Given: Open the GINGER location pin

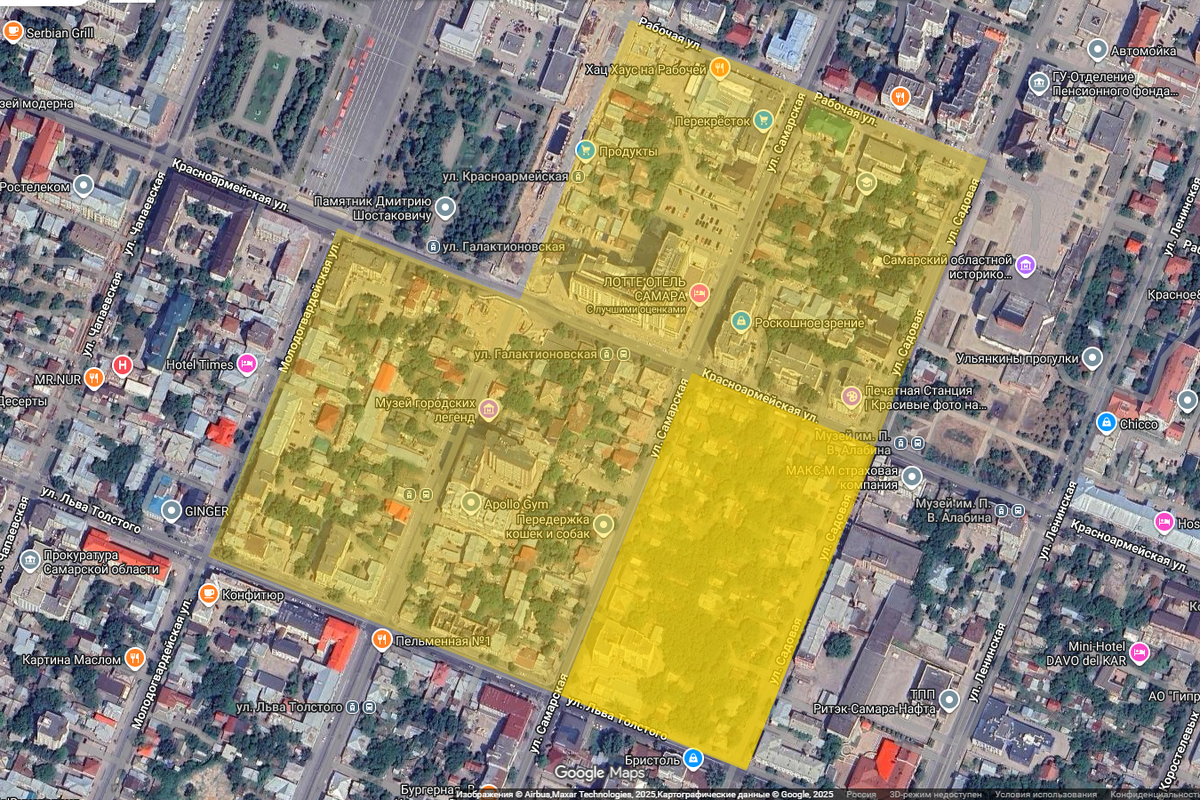Looking at the screenshot, I should pyautogui.click(x=172, y=511).
